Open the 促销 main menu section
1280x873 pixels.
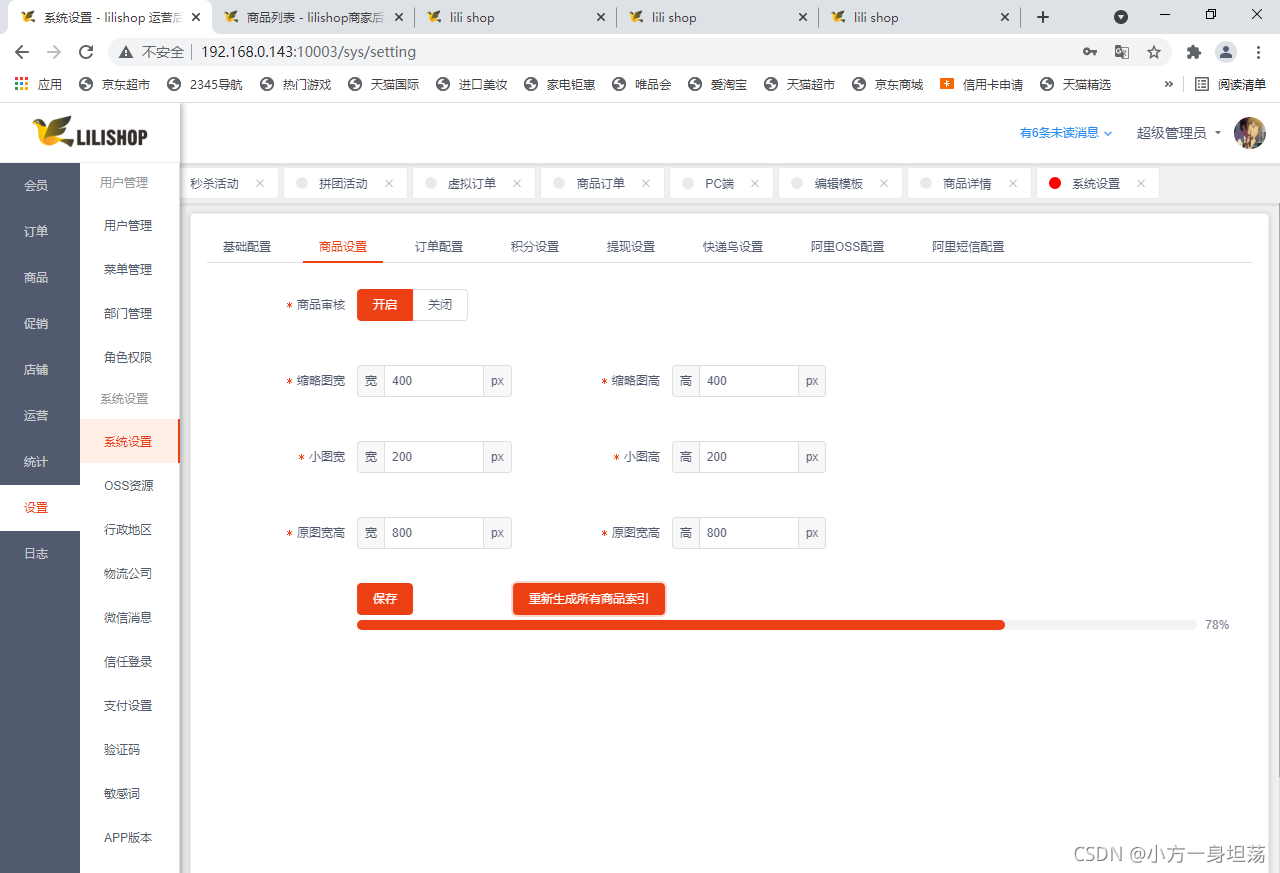[40, 323]
